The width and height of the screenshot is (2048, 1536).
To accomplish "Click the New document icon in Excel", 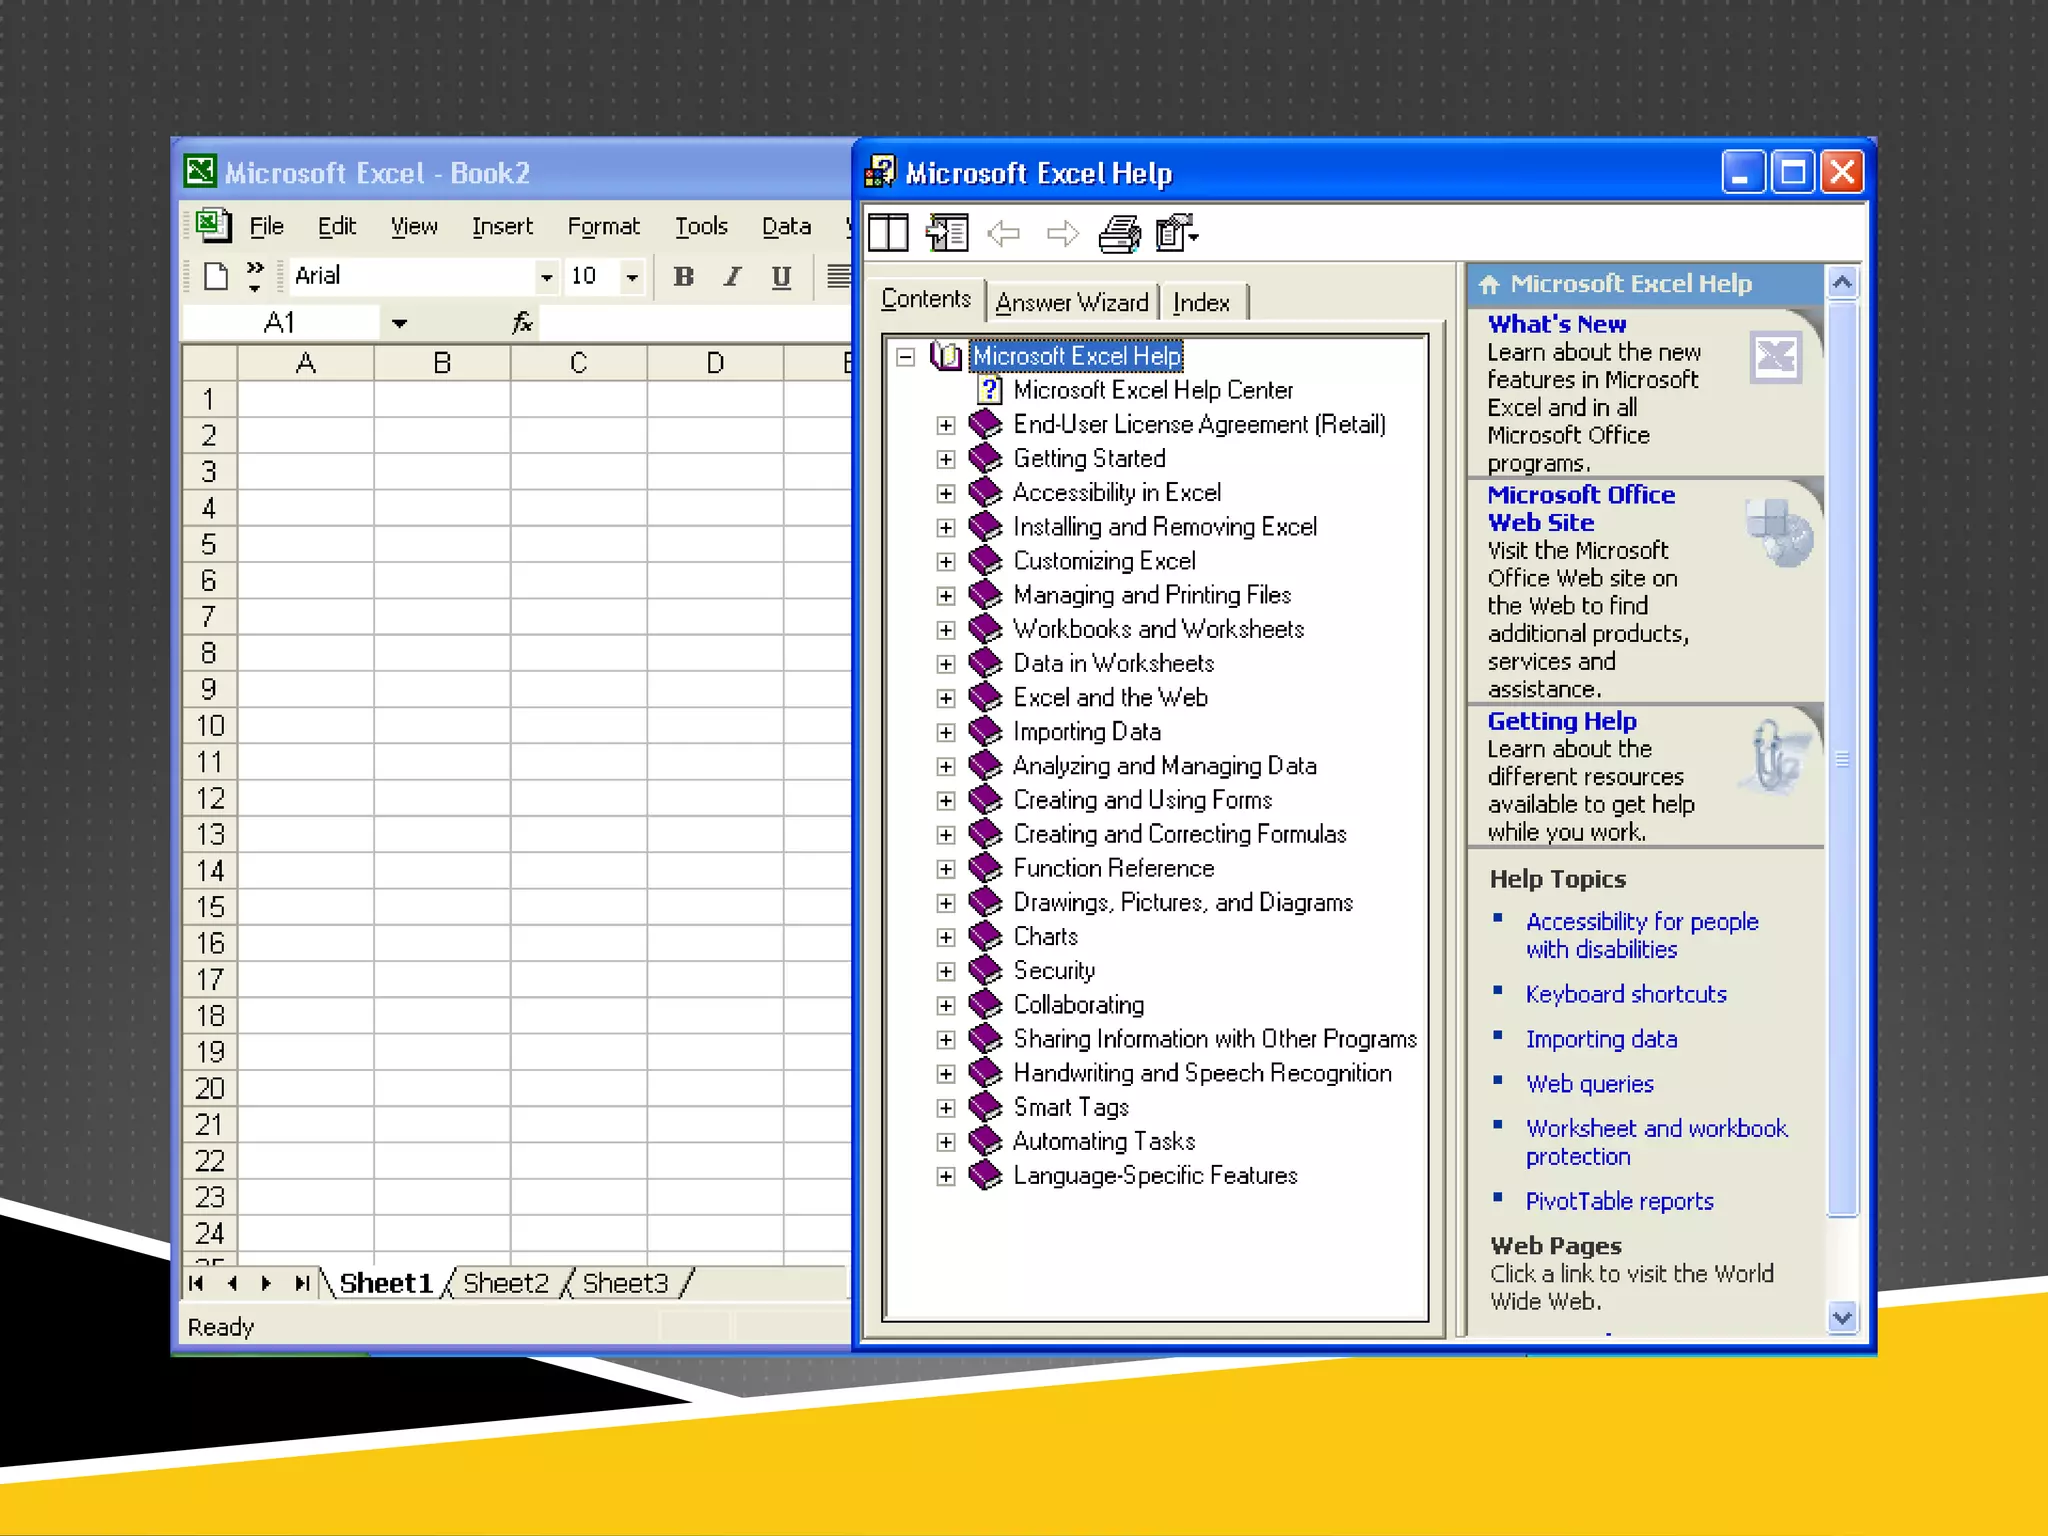I will tap(215, 276).
